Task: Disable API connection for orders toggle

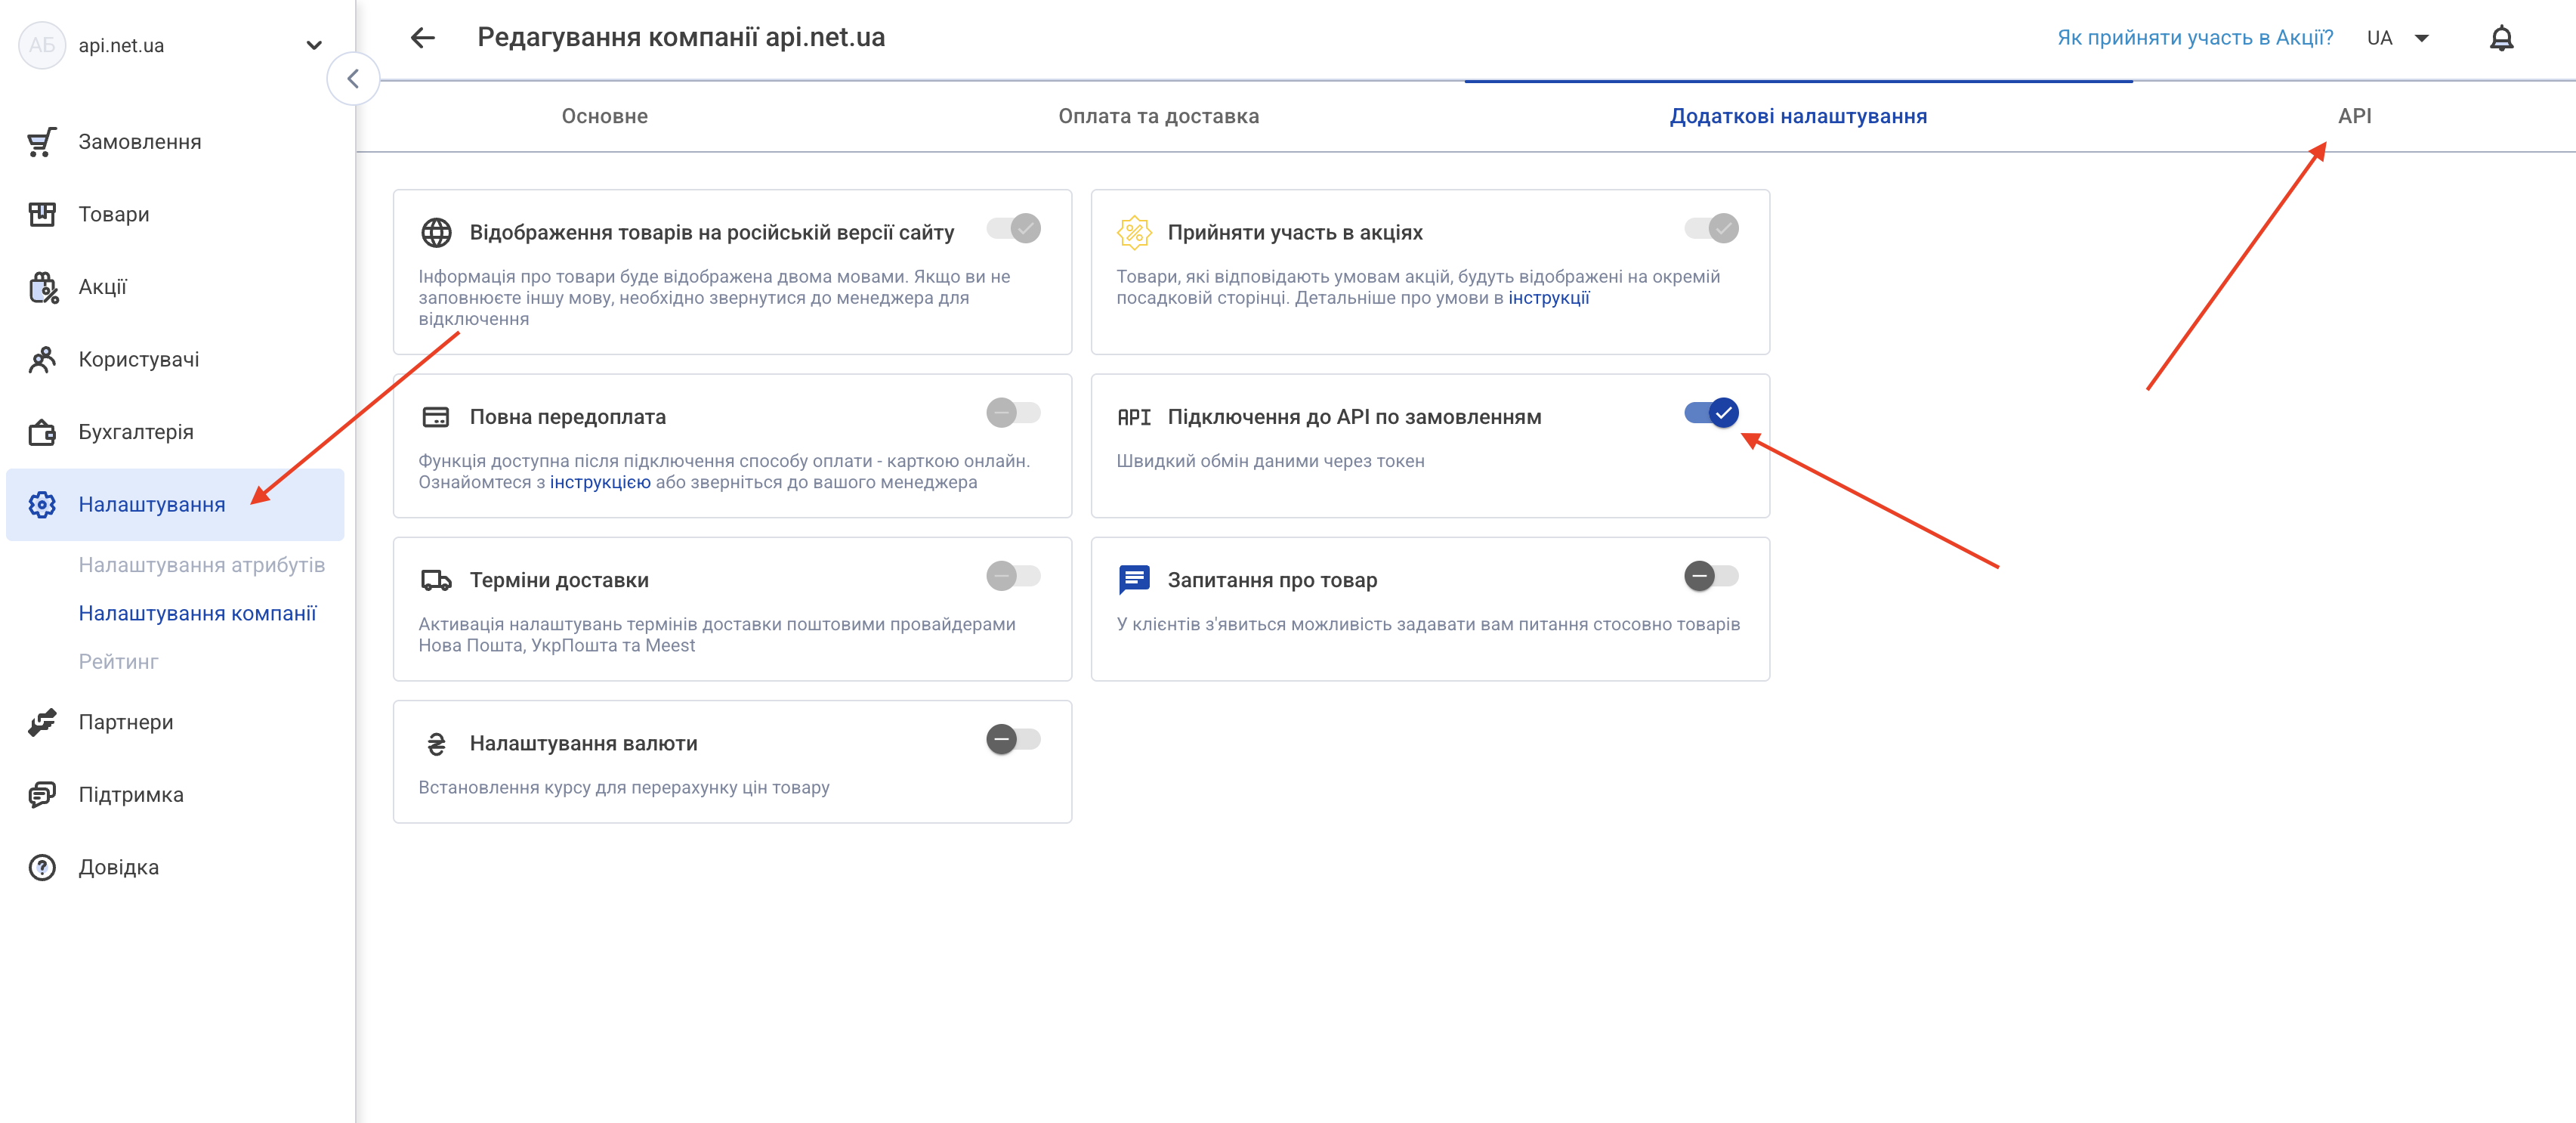Action: point(1711,412)
